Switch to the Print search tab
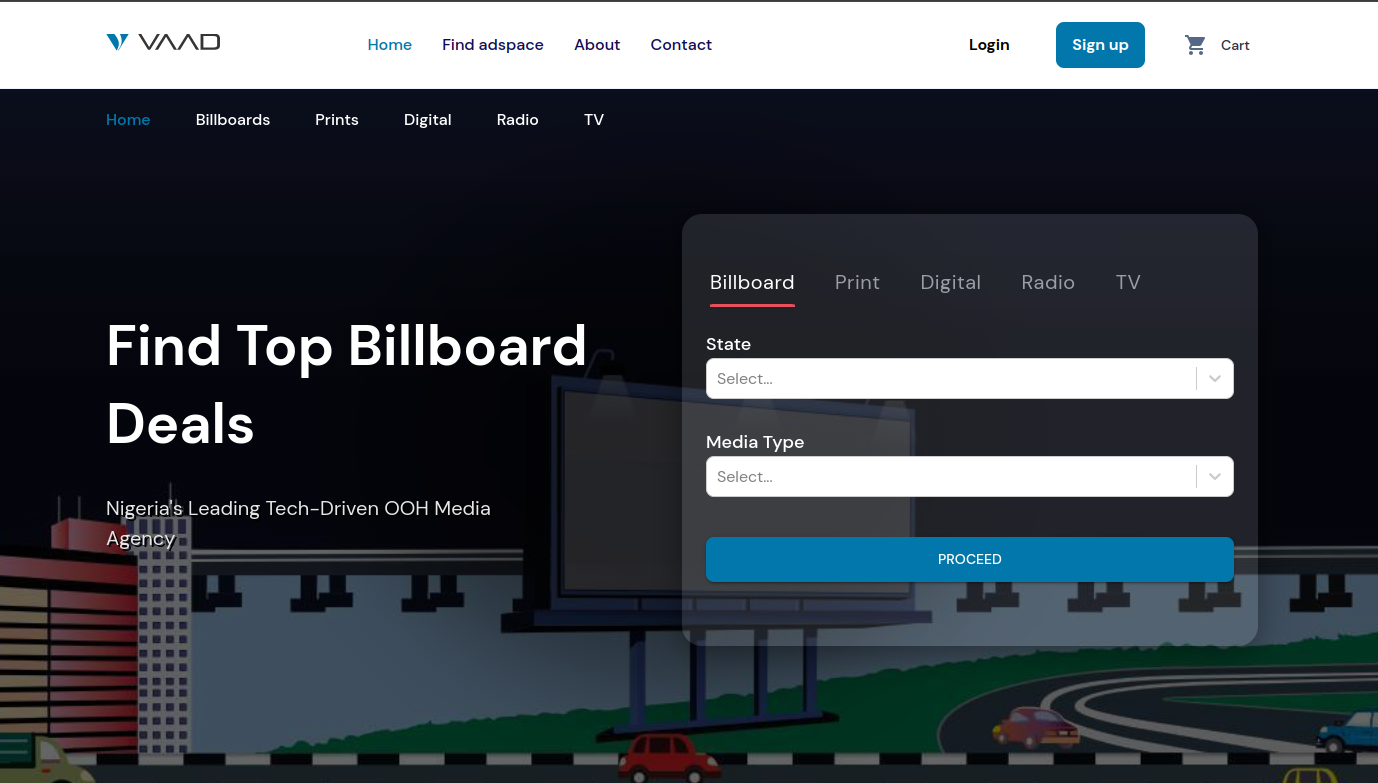Viewport: 1378px width, 783px height. tap(856, 282)
